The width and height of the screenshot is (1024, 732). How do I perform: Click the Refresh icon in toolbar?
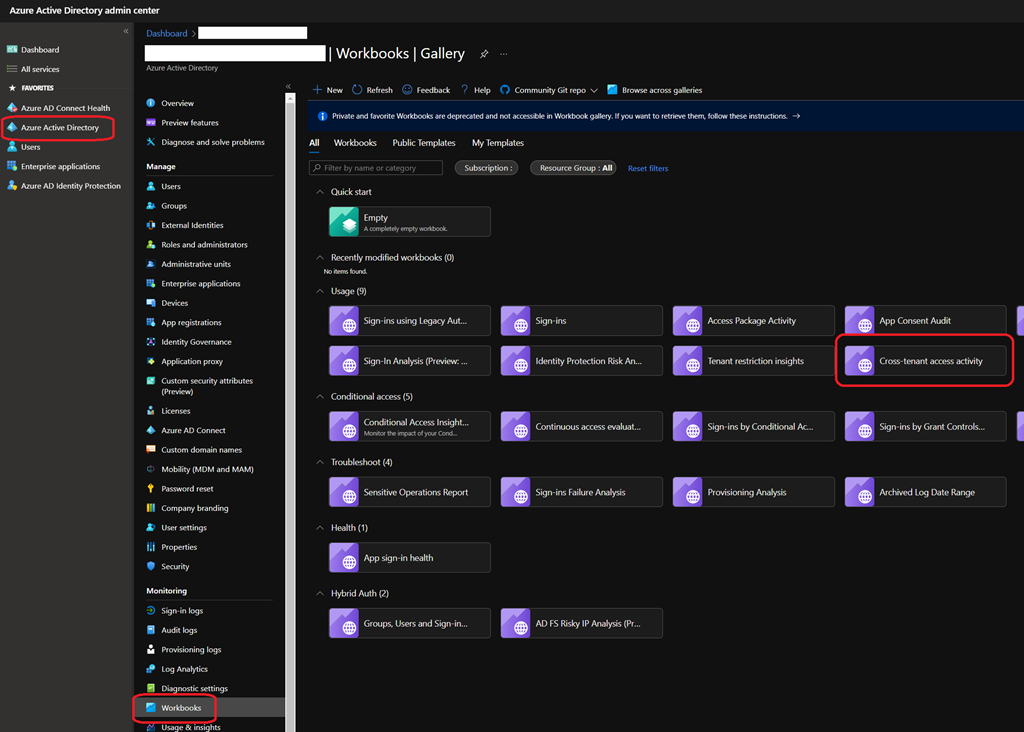[x=357, y=90]
